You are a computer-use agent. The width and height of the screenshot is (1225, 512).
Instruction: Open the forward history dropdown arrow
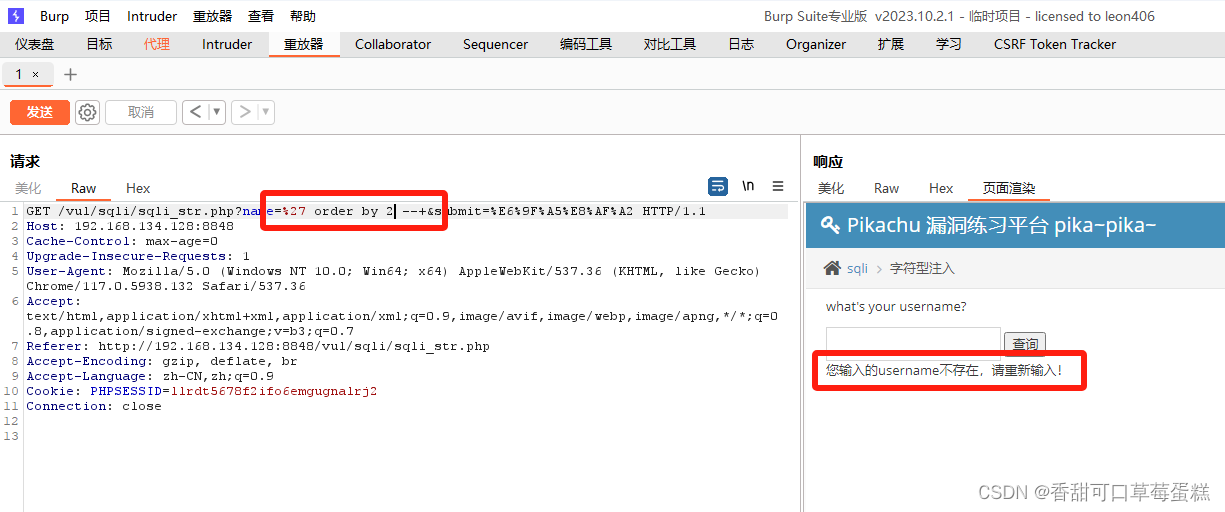[266, 112]
